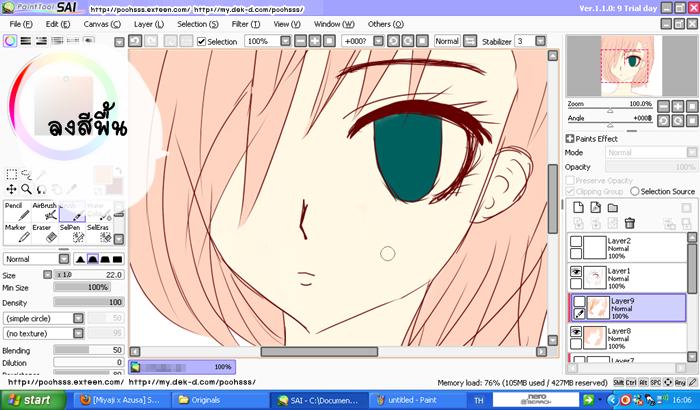700x410 pixels.
Task: Show Layer9 by its visibility box
Action: [x=579, y=302]
